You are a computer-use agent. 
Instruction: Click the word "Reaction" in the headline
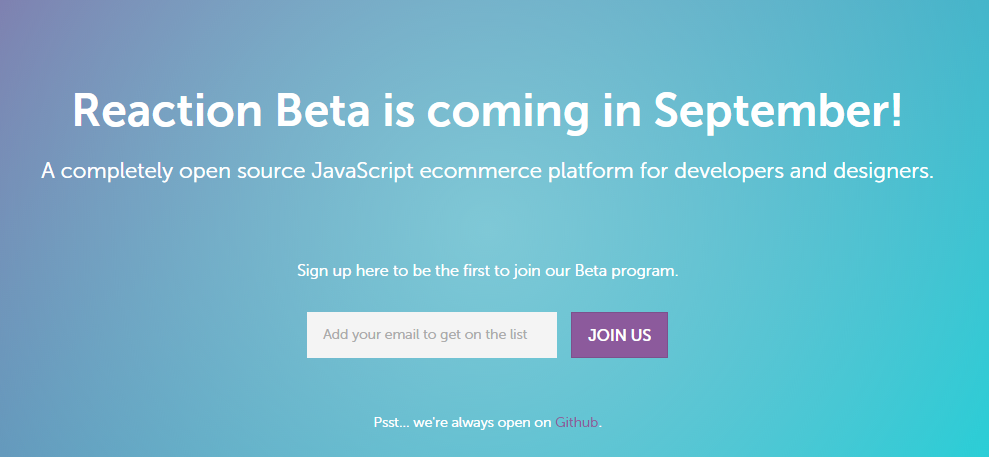[x=168, y=110]
